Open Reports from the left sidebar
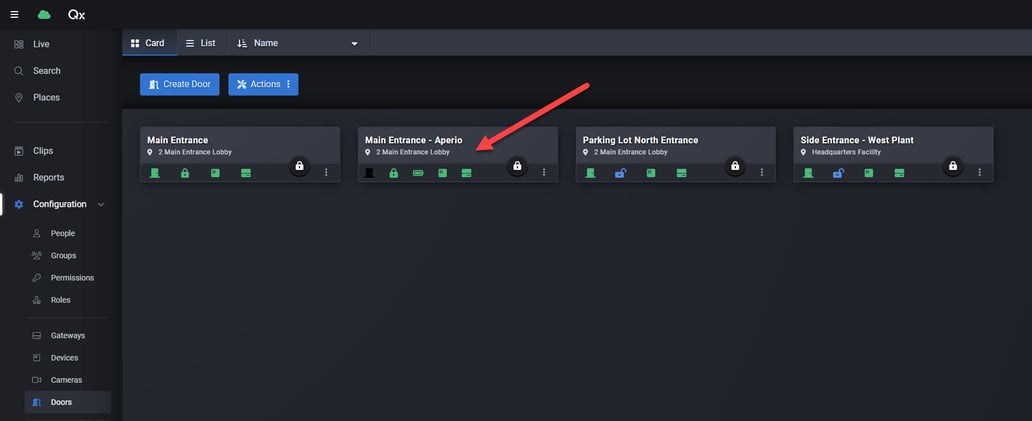The width and height of the screenshot is (1032, 421). click(x=48, y=177)
